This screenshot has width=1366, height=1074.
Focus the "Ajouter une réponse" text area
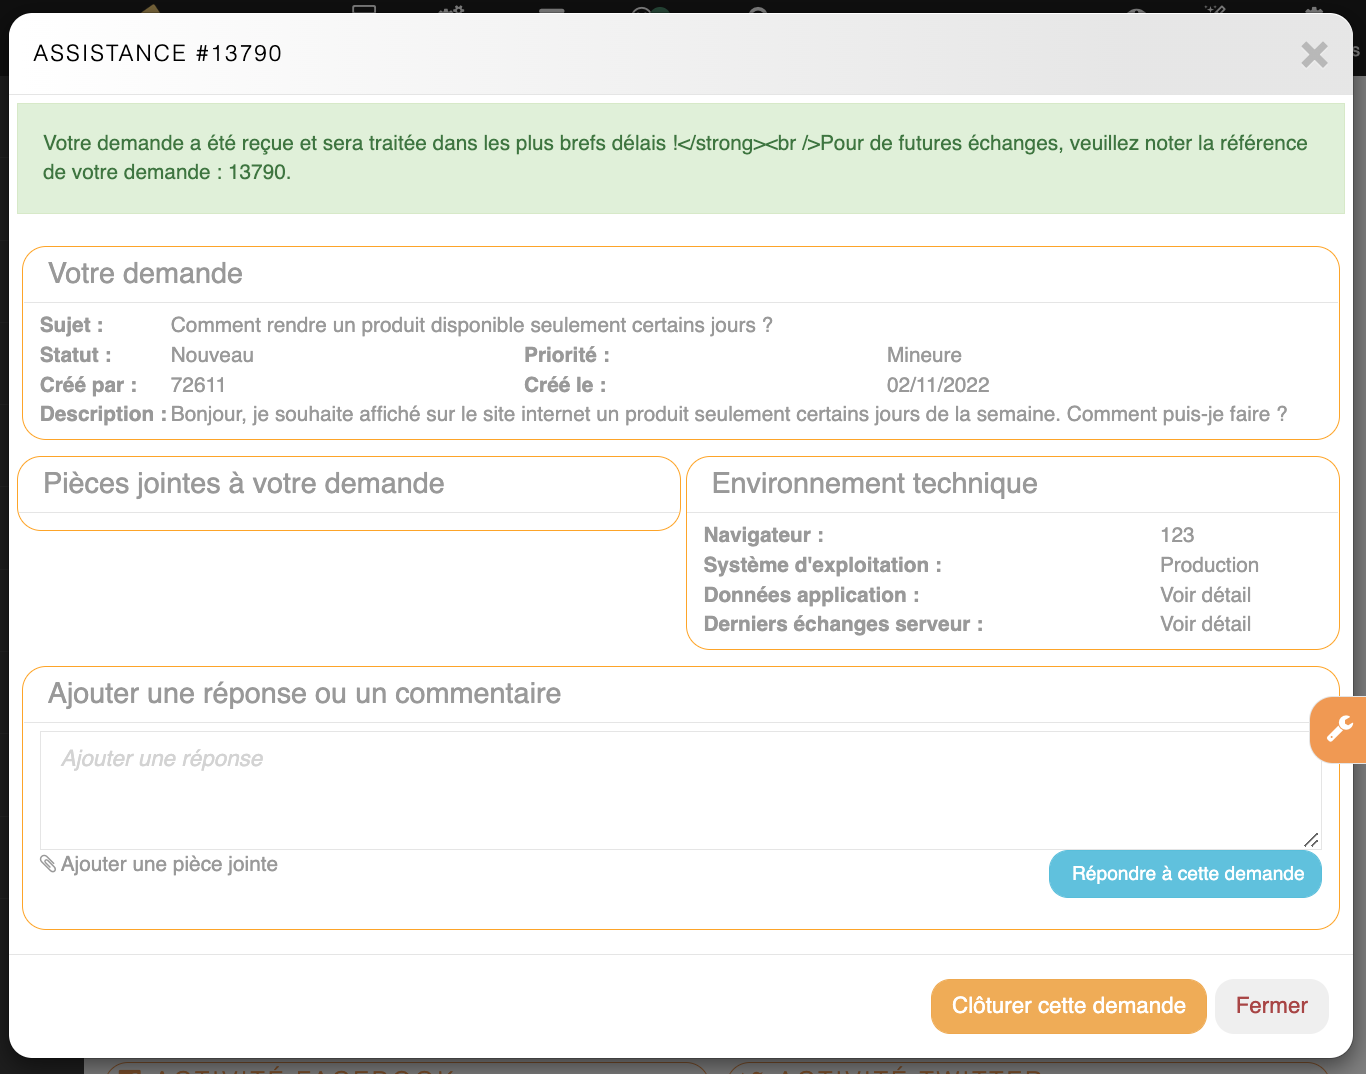click(x=680, y=790)
